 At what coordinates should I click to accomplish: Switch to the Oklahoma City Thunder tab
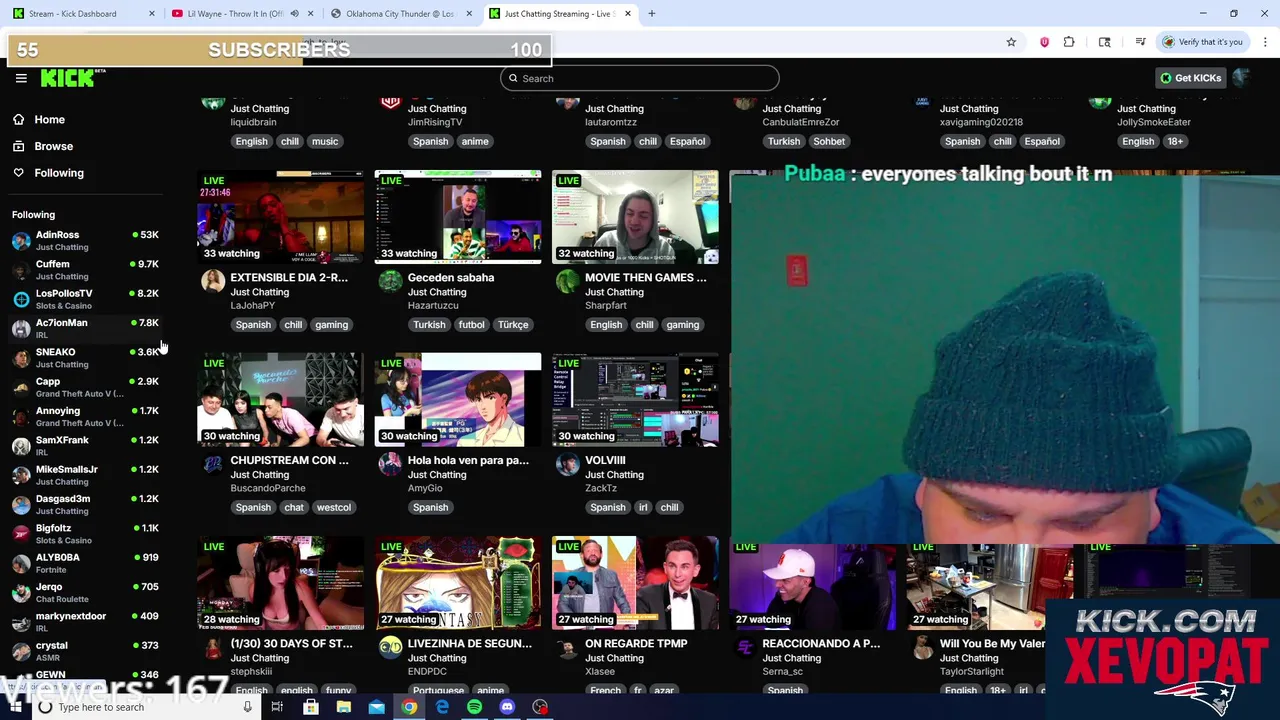click(400, 14)
